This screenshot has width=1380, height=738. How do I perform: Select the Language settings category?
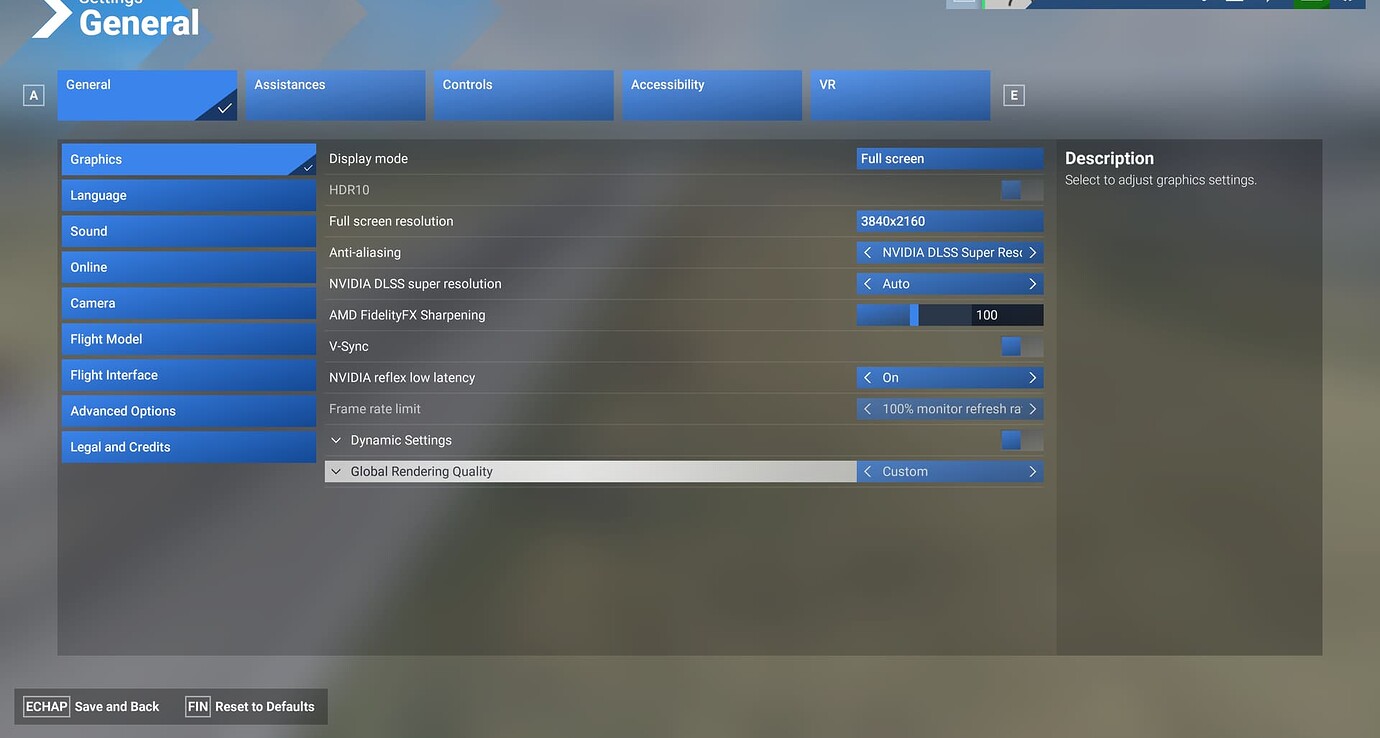pyautogui.click(x=188, y=195)
